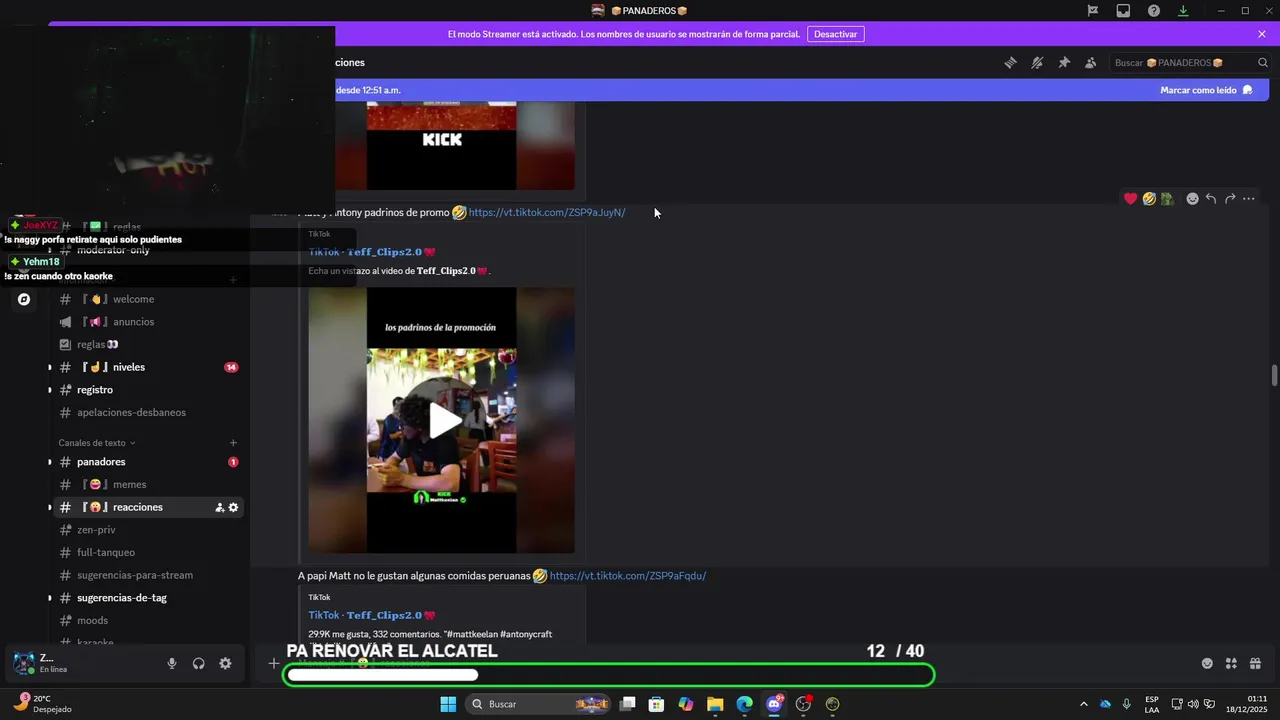This screenshot has height=720, width=1280.
Task: Open the Discord inbox icon
Action: 1123,11
